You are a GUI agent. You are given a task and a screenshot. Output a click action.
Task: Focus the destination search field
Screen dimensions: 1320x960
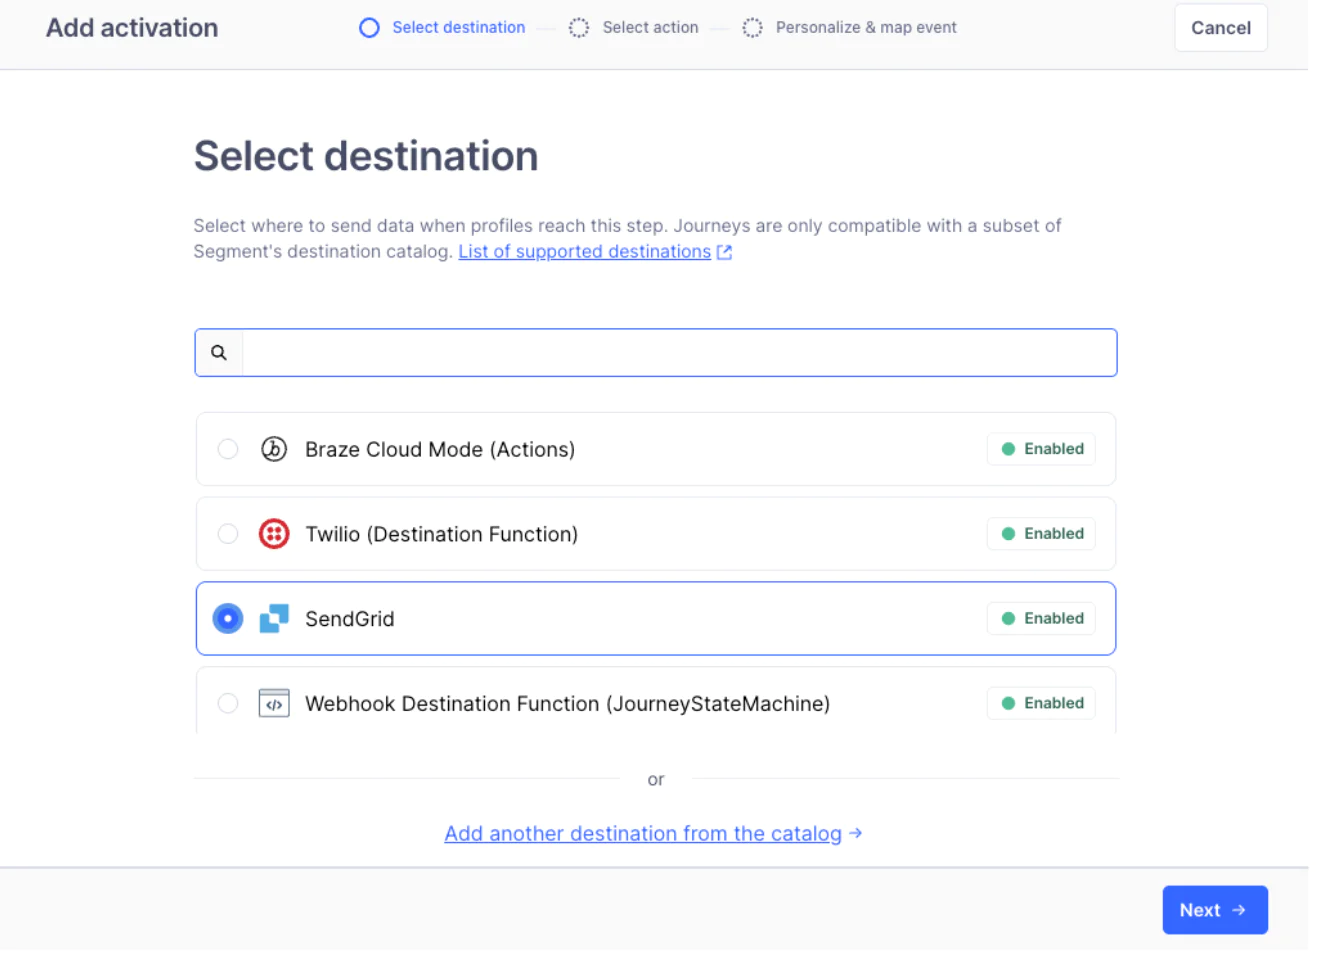coord(656,353)
